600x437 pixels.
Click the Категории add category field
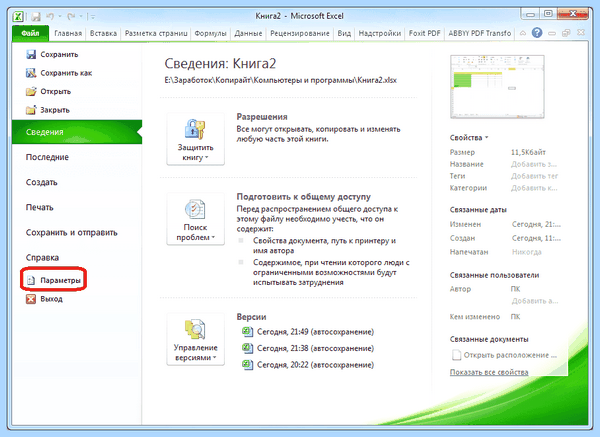[x=534, y=188]
